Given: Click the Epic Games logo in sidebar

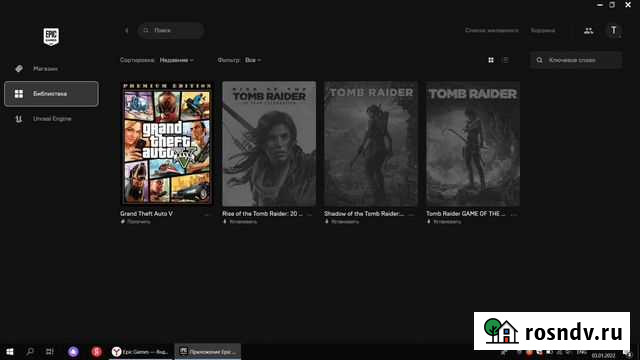Looking at the screenshot, I should click(x=51, y=37).
